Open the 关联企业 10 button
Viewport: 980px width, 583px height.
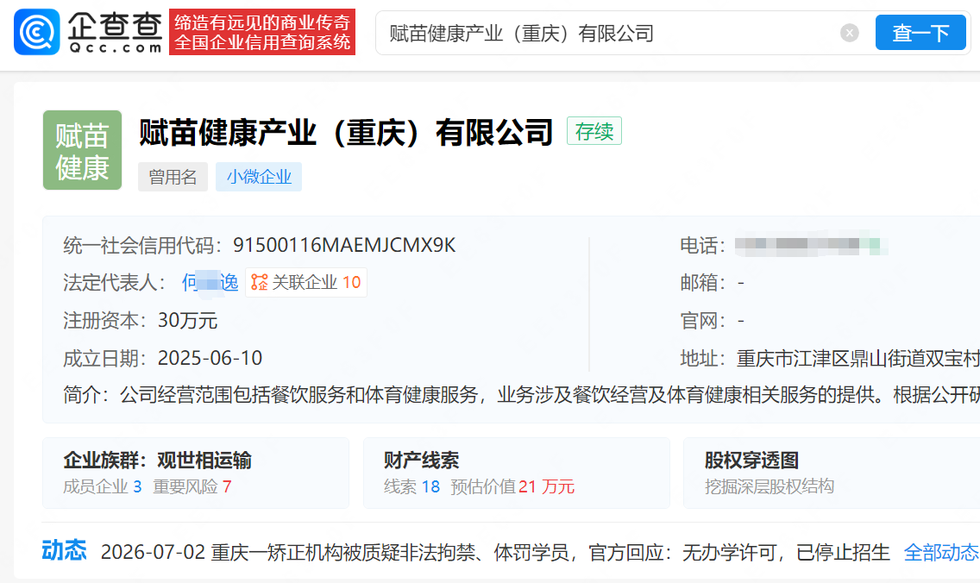[306, 282]
